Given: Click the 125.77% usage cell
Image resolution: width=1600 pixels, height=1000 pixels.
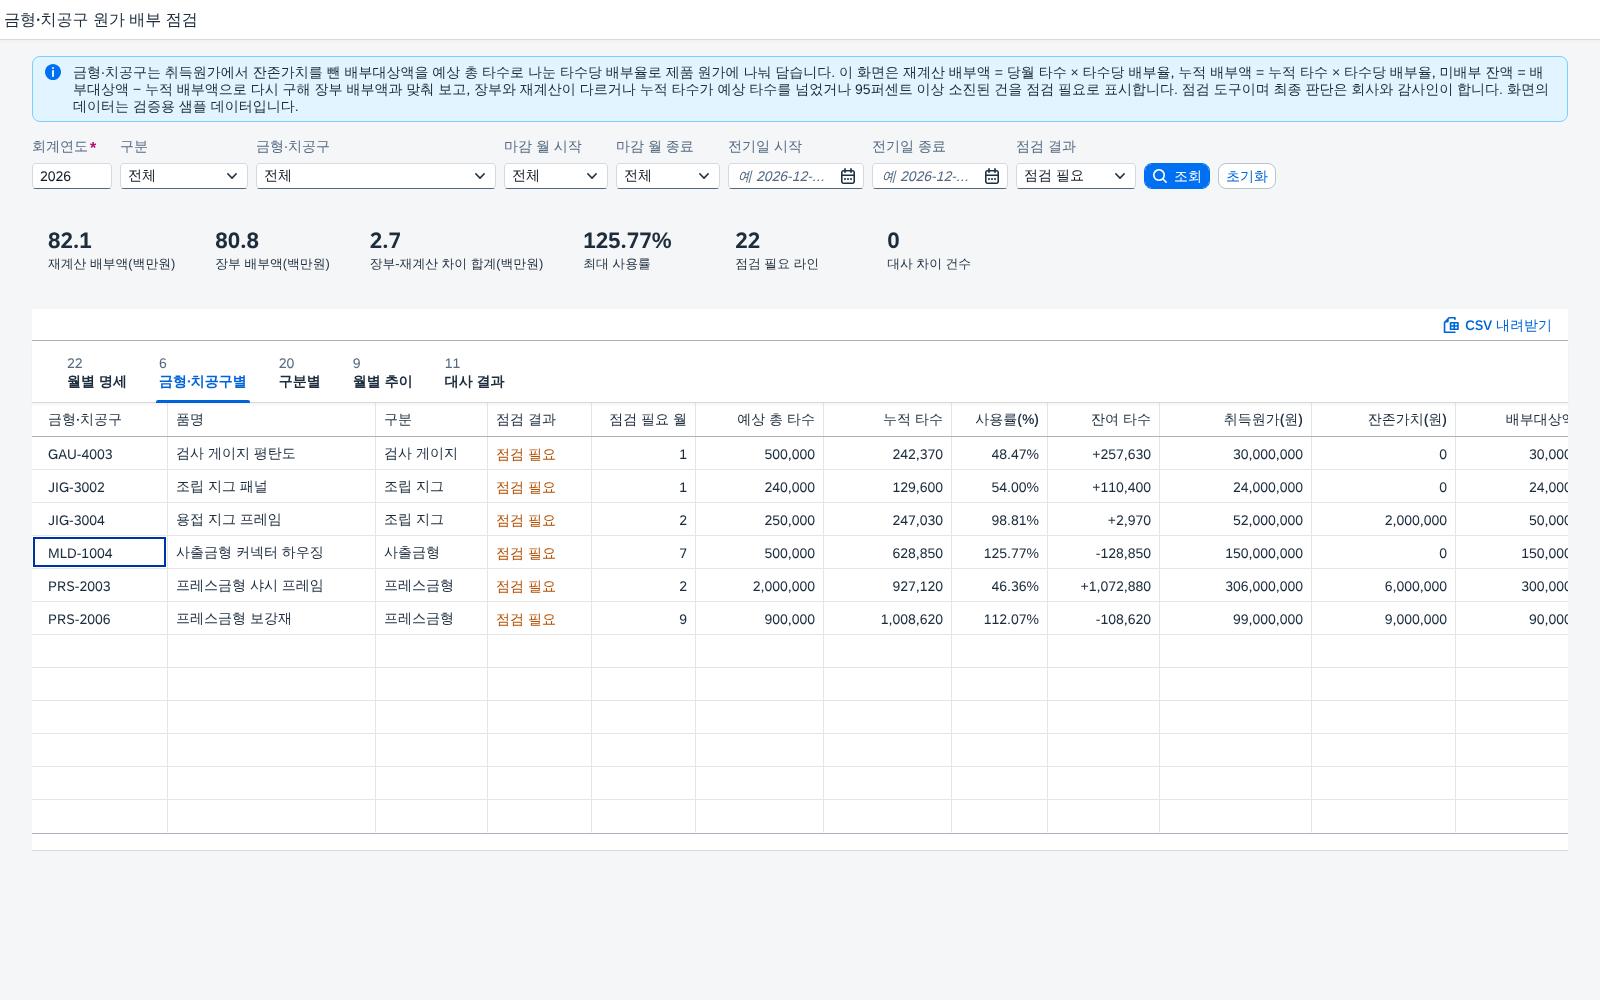Looking at the screenshot, I should coord(1000,553).
